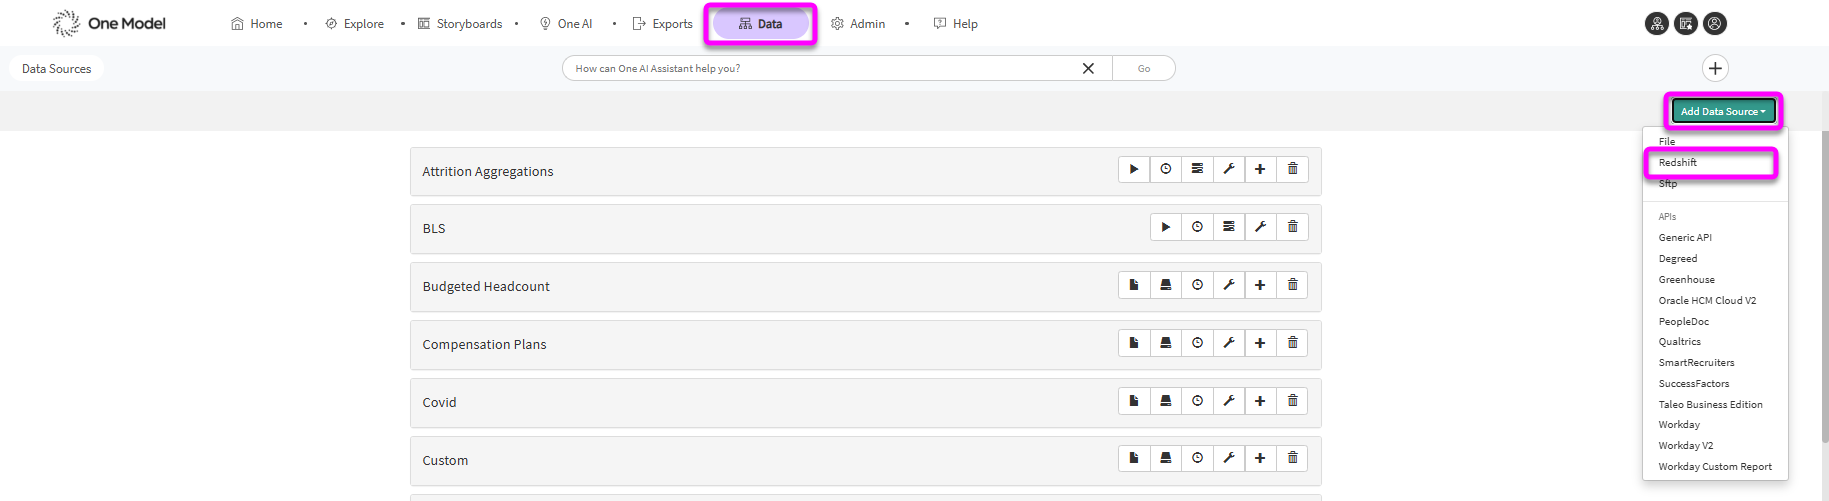
Task: Click the One Model logo
Action: 109,23
